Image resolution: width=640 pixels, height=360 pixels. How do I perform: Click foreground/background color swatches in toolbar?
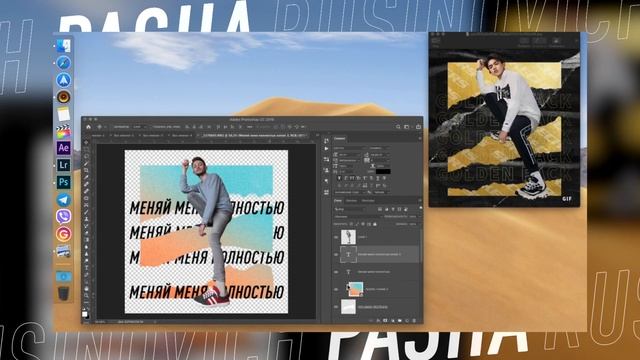85,314
